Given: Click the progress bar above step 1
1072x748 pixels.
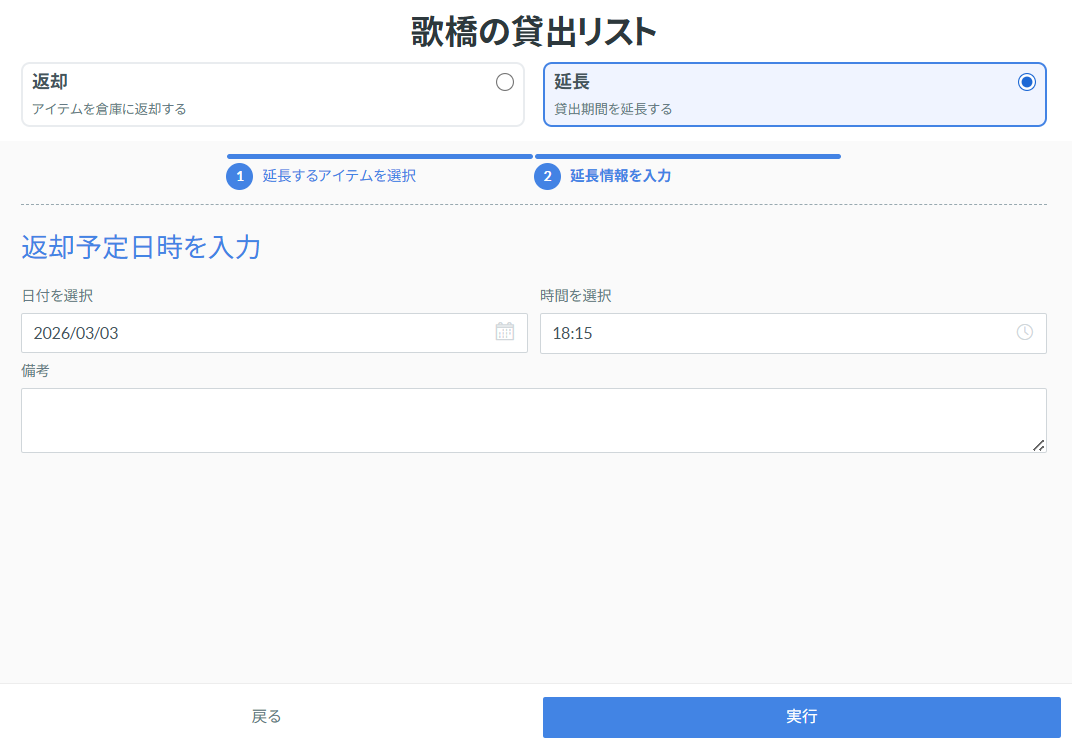Looking at the screenshot, I should coord(380,157).
